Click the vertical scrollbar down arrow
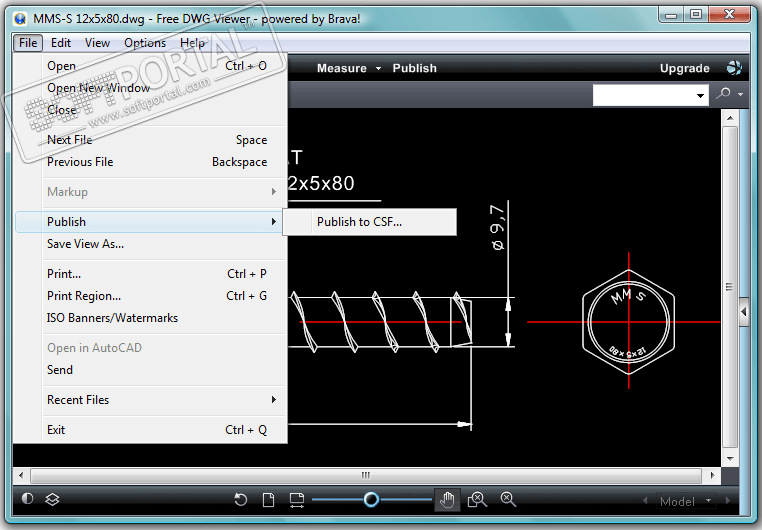This screenshot has height=530, width=762. (730, 459)
